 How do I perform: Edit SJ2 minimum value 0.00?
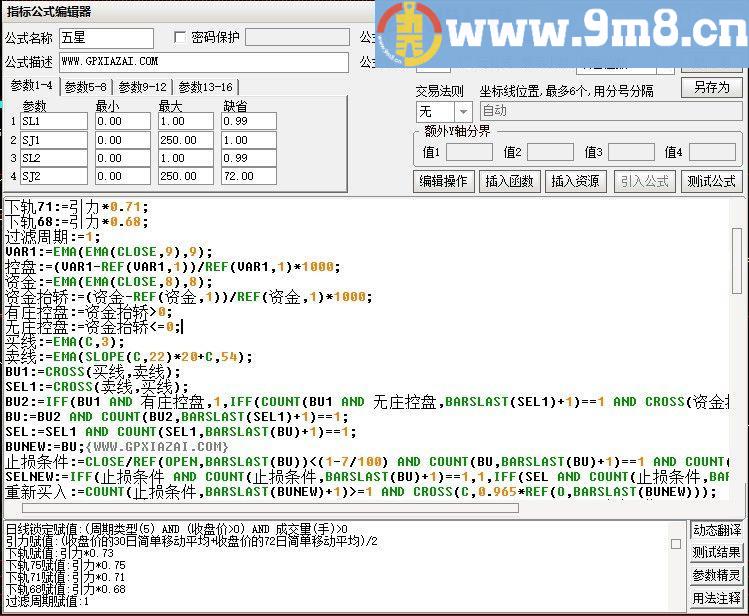[123, 176]
